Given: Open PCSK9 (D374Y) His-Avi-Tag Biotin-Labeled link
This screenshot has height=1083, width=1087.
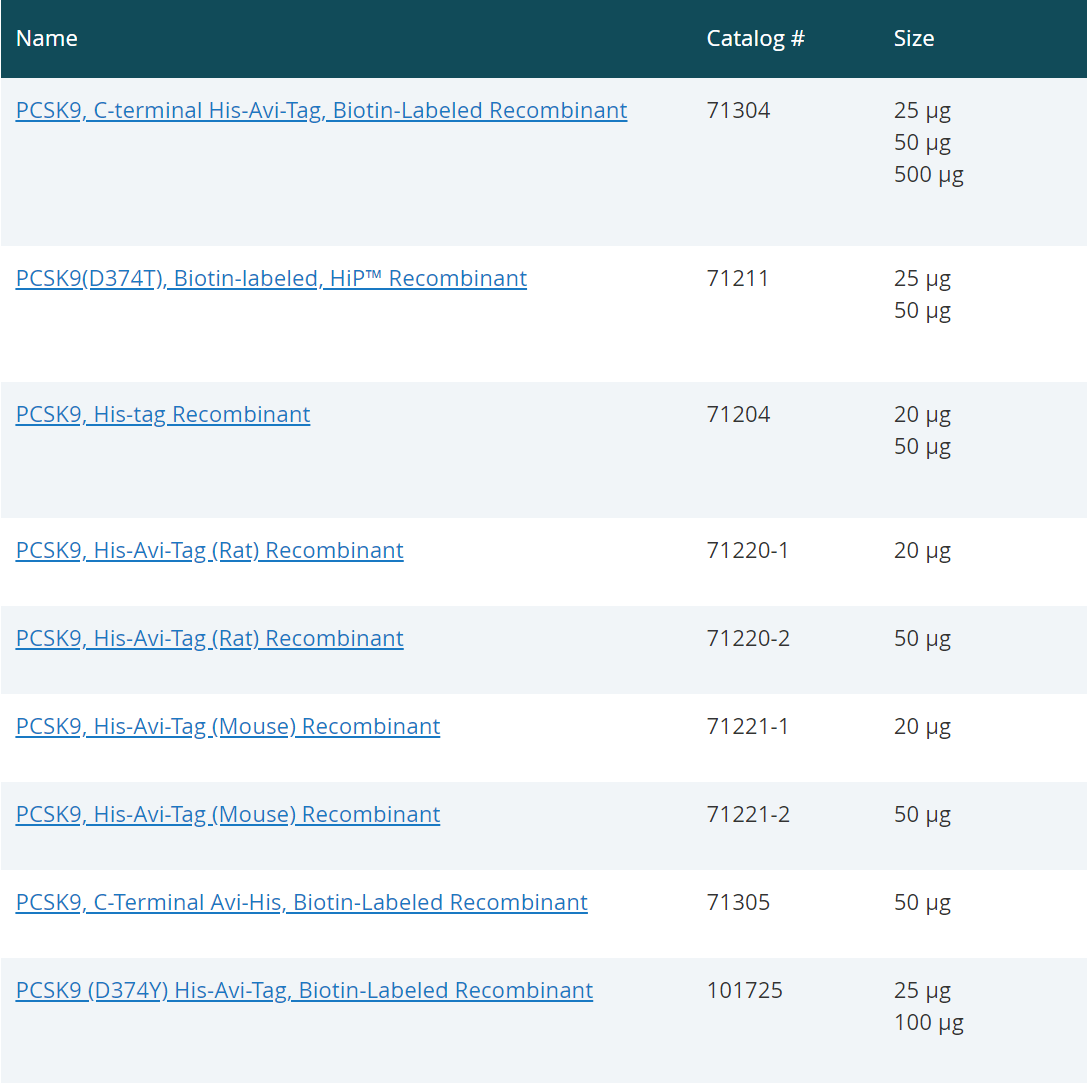Looking at the screenshot, I should [x=304, y=990].
